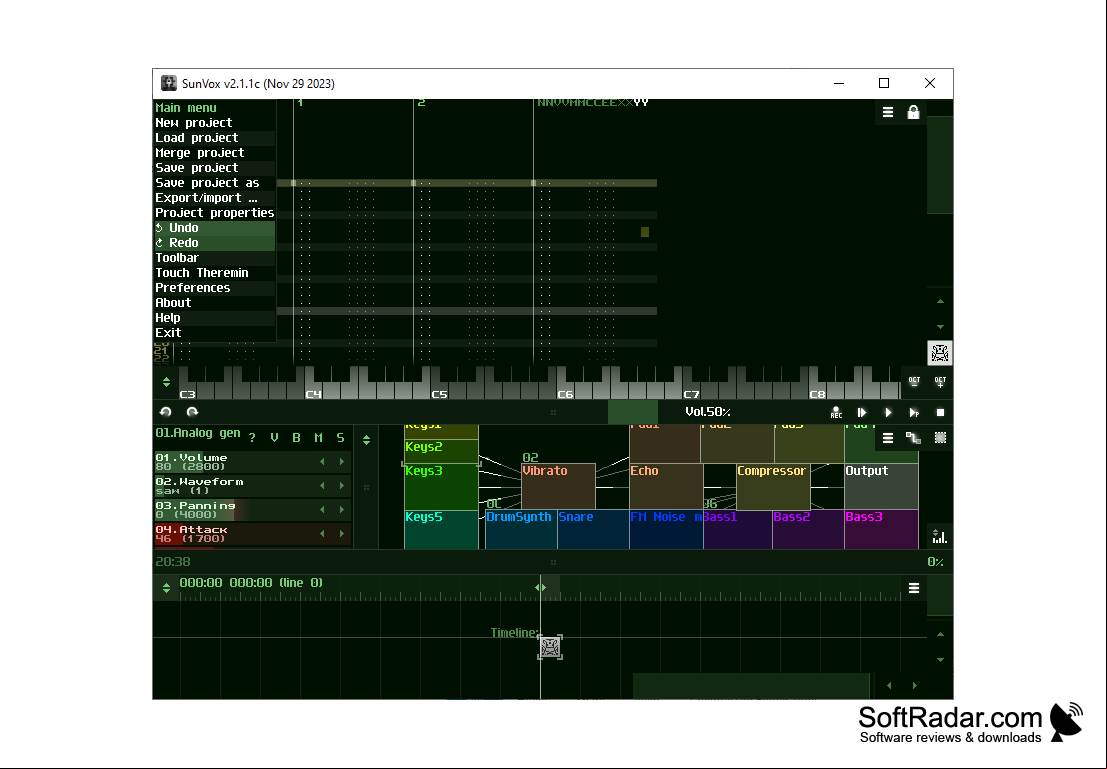
Task: Open the timeline hamburger menu
Action: 914,588
